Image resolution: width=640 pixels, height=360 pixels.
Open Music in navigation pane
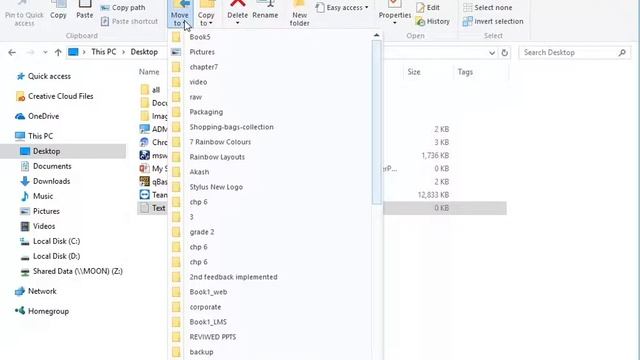[37, 196]
